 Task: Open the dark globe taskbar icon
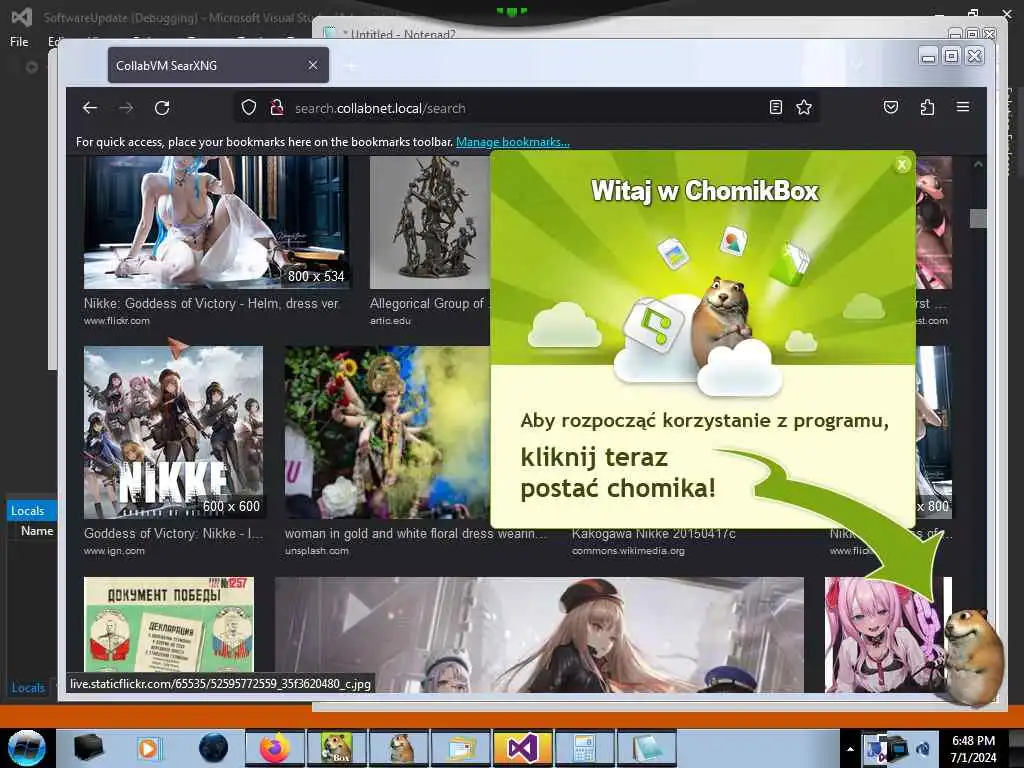(214, 748)
